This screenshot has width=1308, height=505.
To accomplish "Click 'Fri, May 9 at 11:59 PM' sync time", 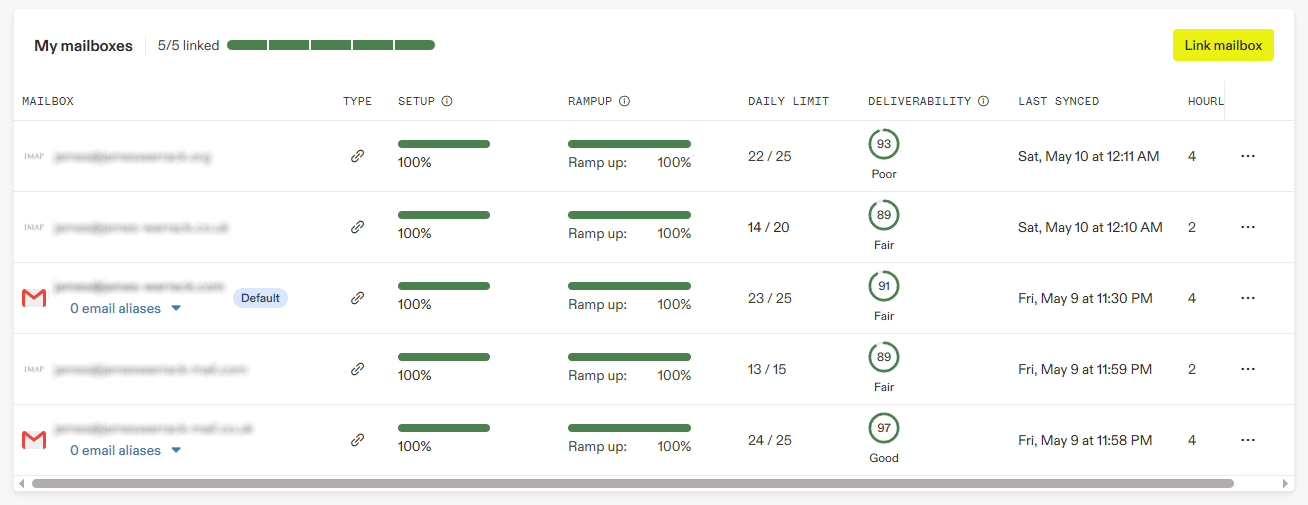I will coord(1085,369).
